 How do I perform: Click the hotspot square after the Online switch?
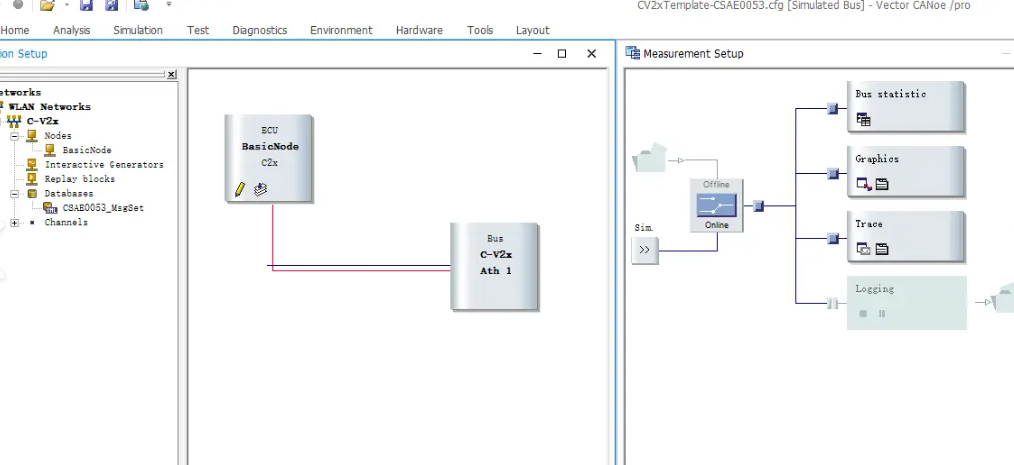(x=759, y=206)
